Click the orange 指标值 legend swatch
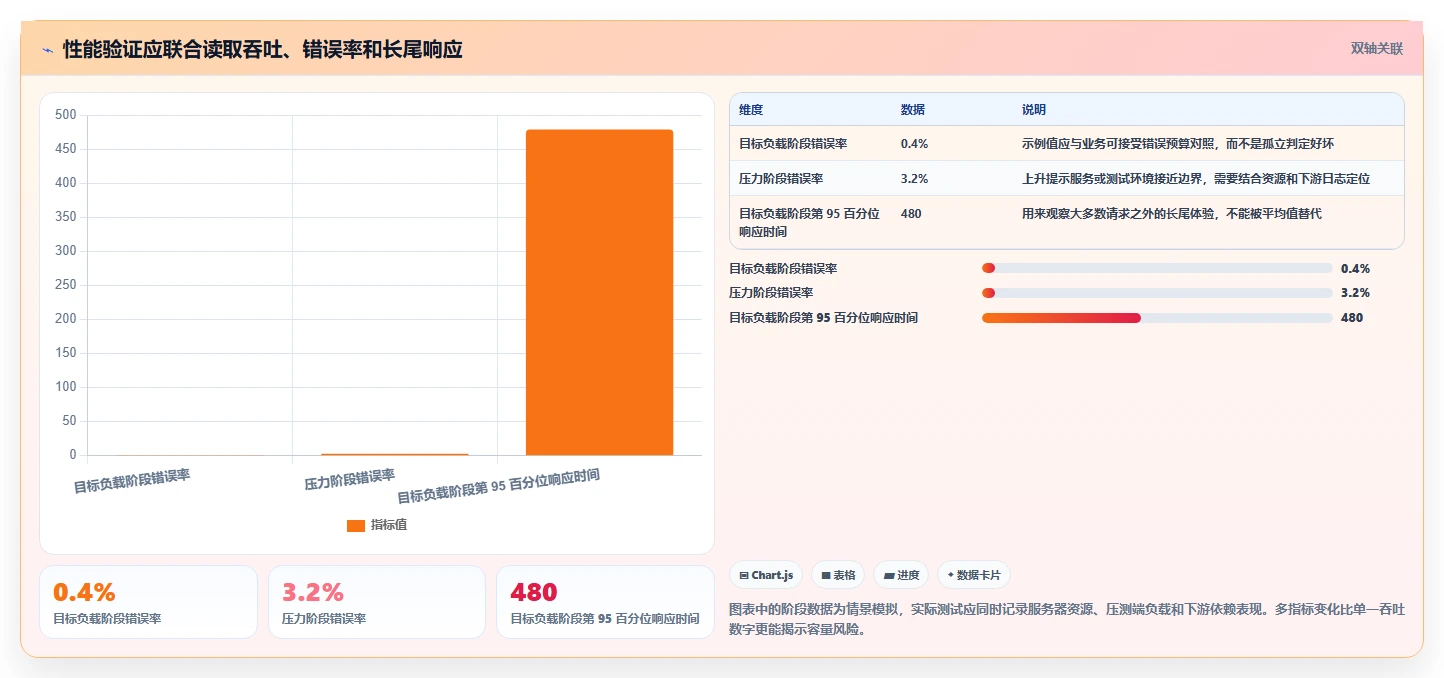The image size is (1444, 678). point(356,525)
